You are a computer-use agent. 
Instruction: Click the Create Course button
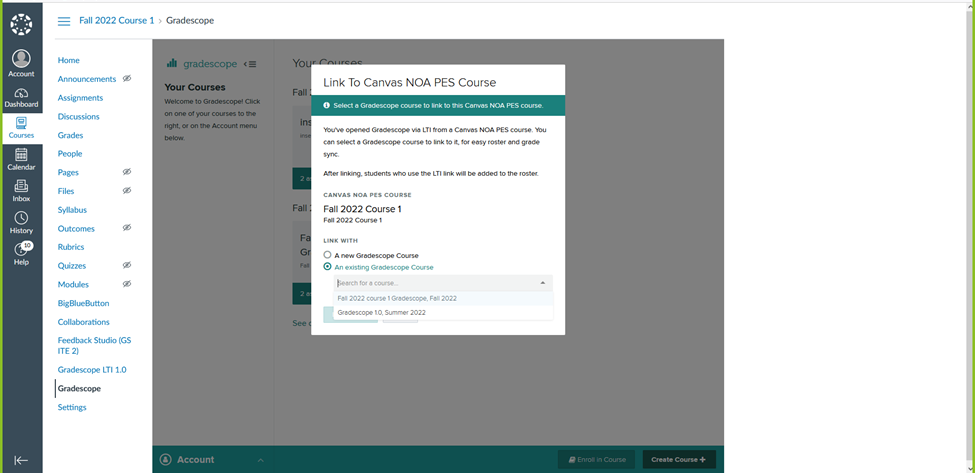(x=679, y=459)
